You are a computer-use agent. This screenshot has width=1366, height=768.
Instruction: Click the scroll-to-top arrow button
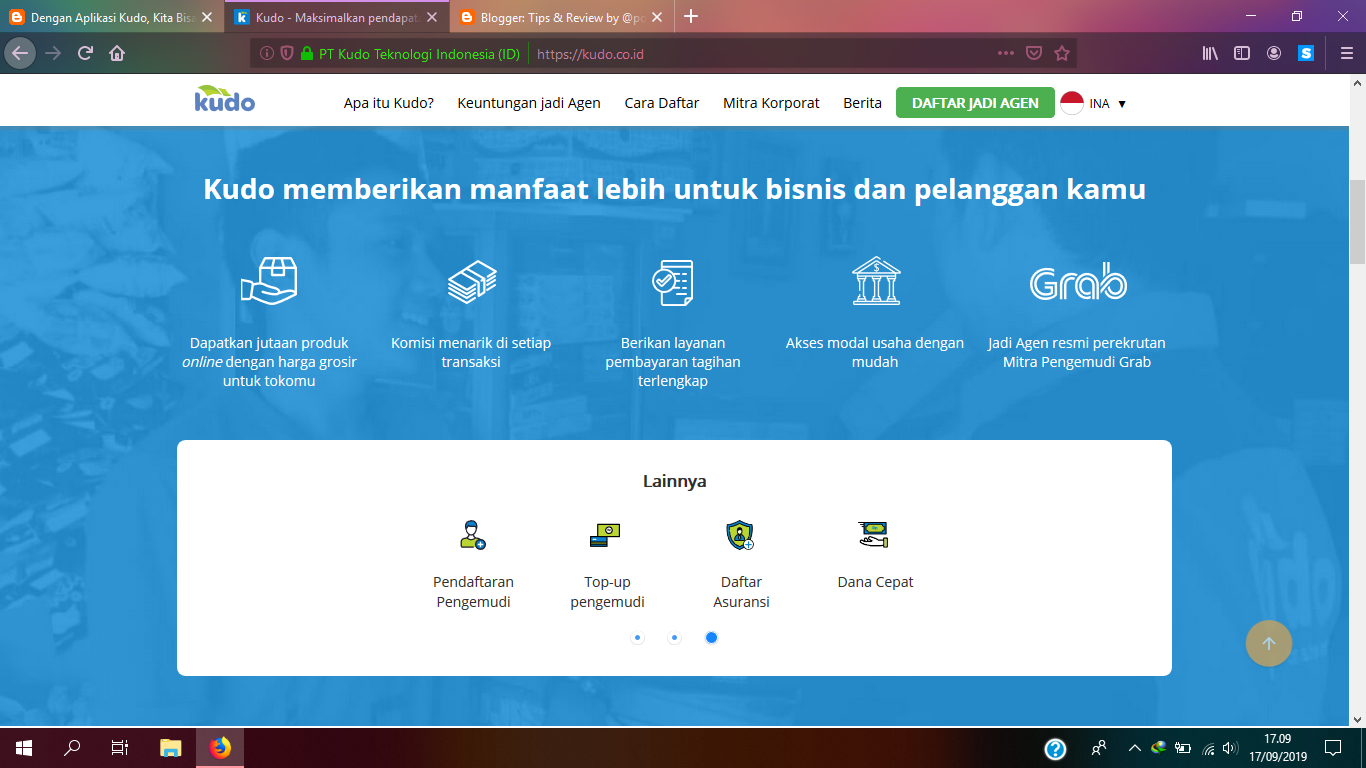pos(1268,643)
